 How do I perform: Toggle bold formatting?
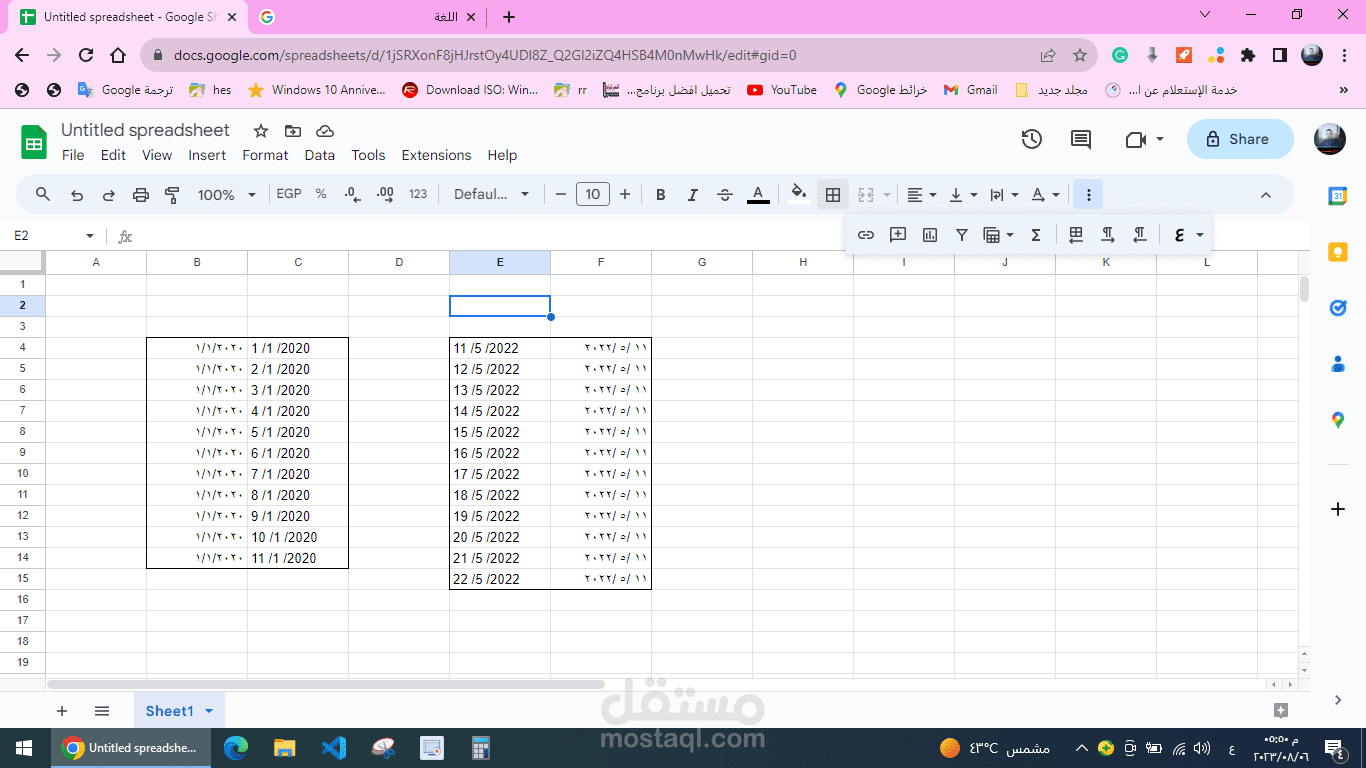[660, 194]
